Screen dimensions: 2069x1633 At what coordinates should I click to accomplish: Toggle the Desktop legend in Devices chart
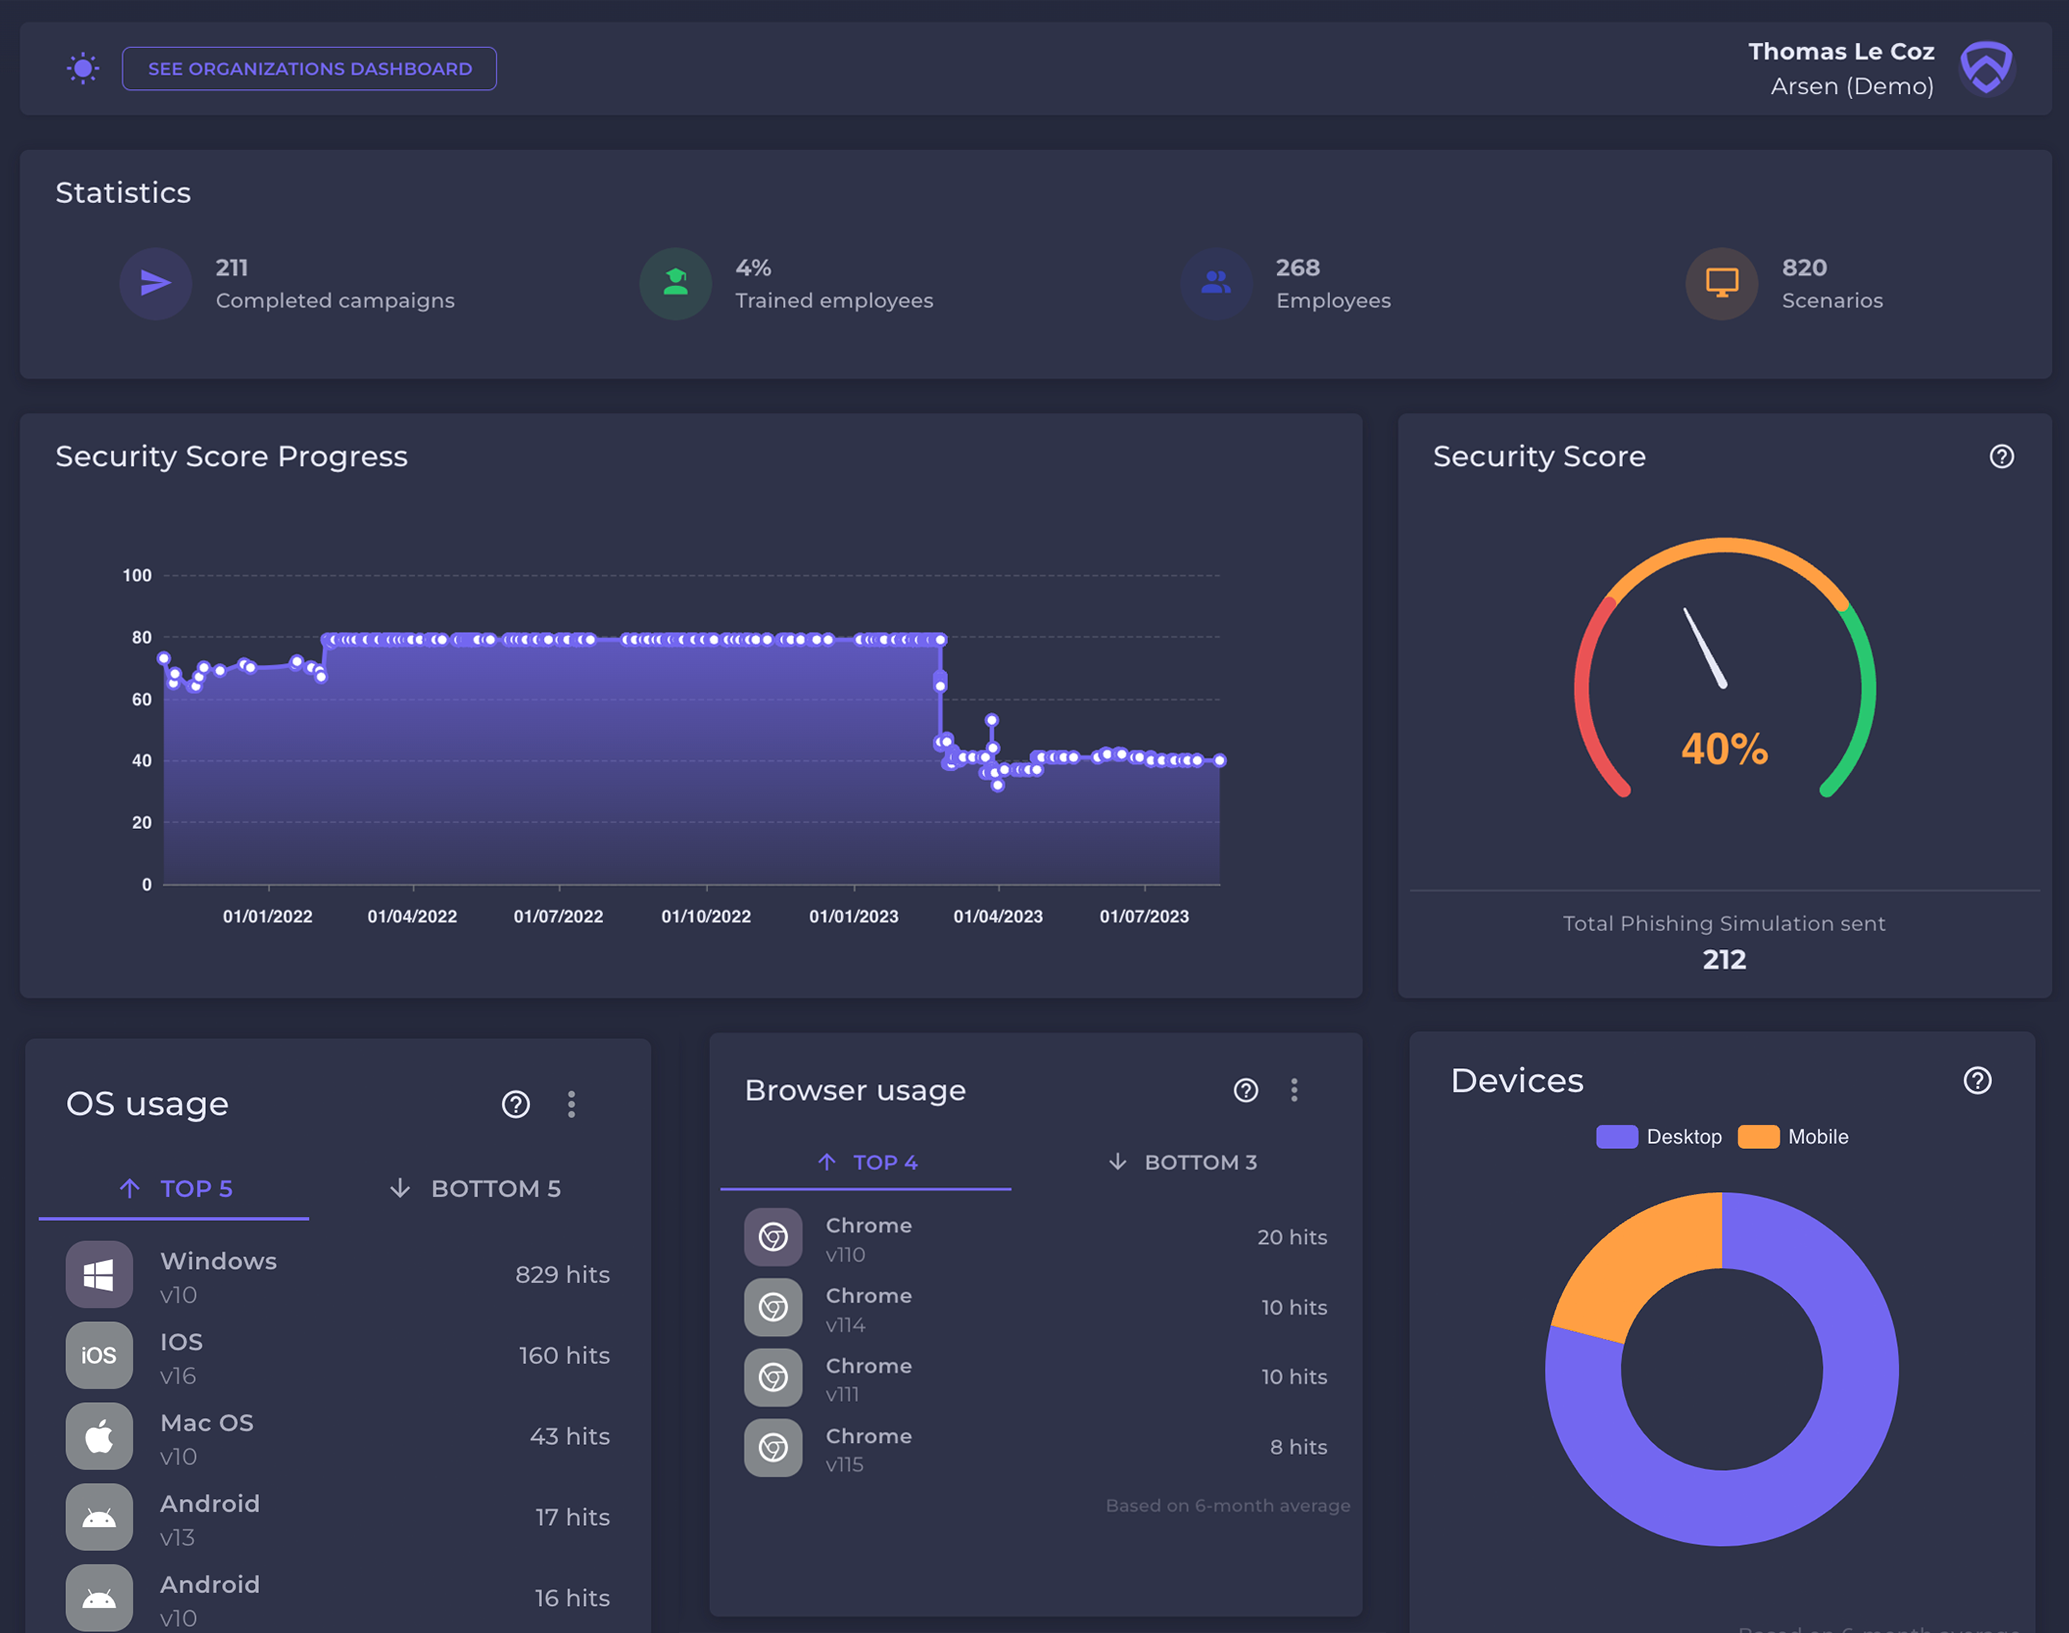(x=1660, y=1137)
